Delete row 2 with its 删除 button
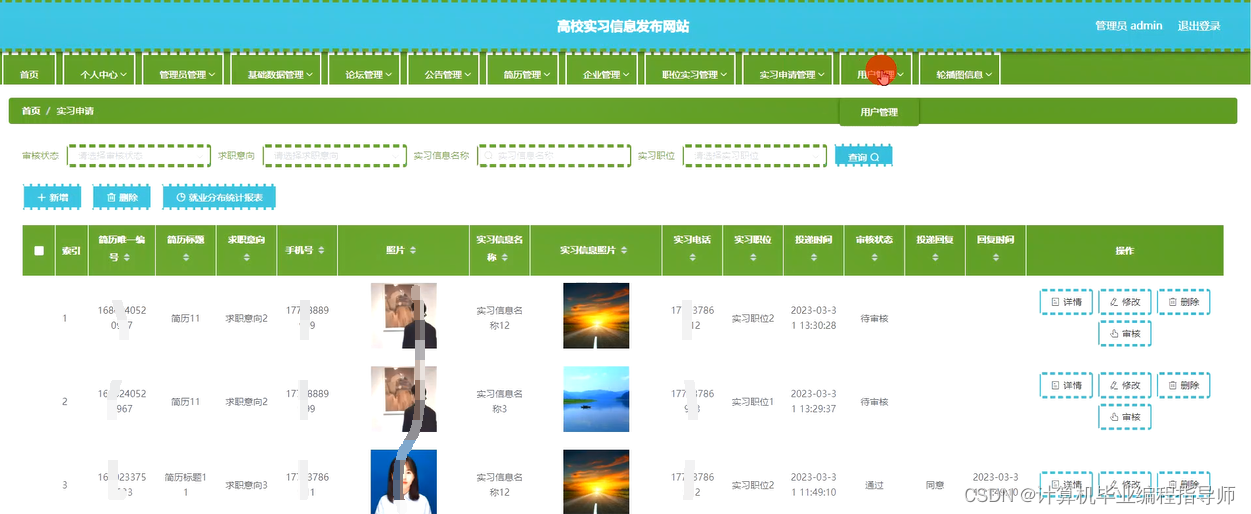1251x514 pixels. point(1184,385)
